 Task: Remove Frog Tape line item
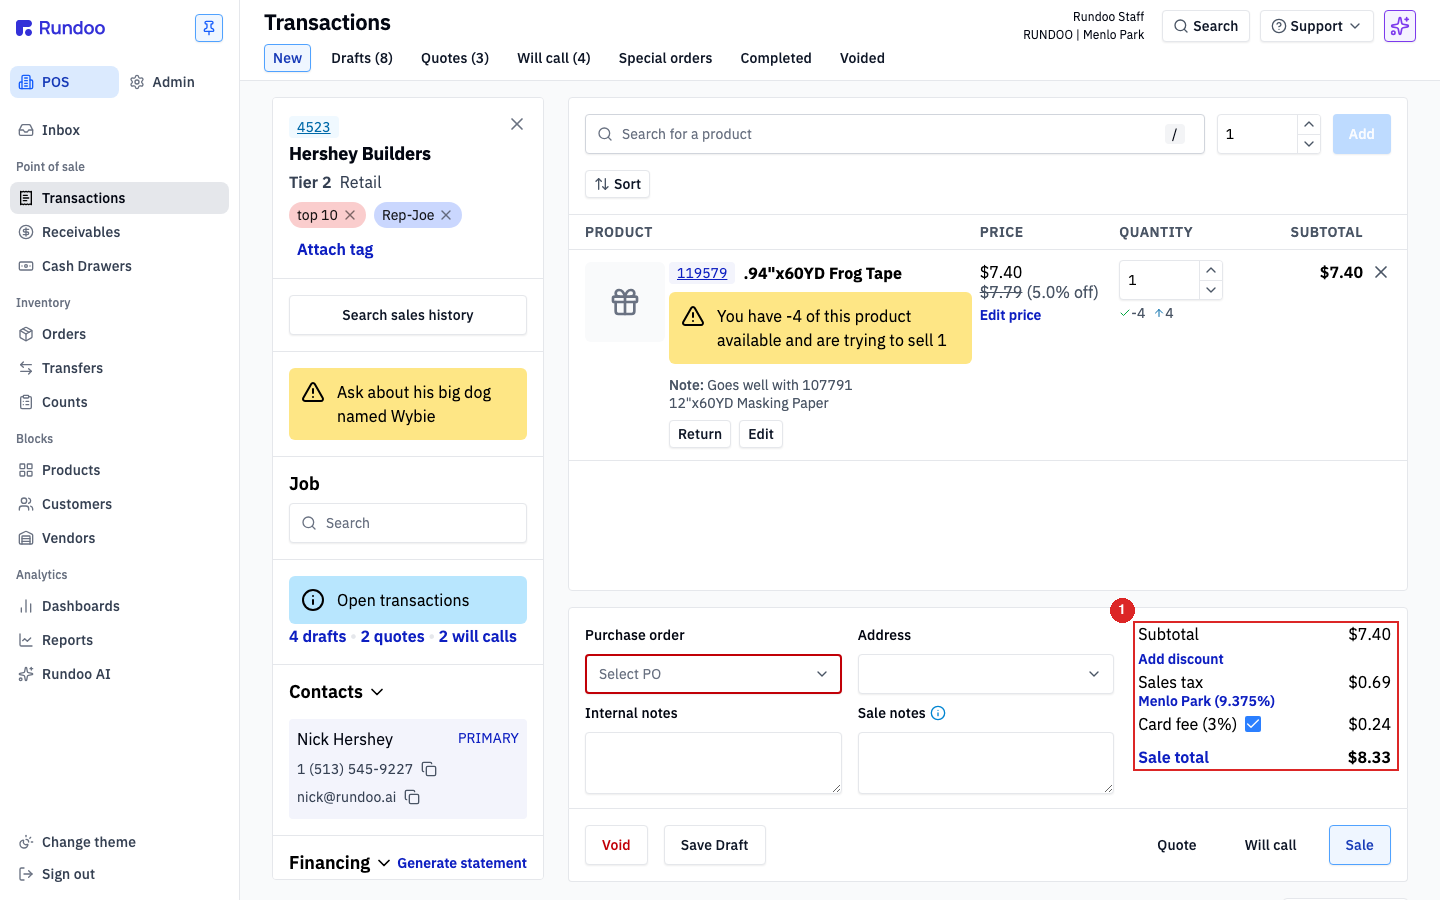click(1381, 272)
